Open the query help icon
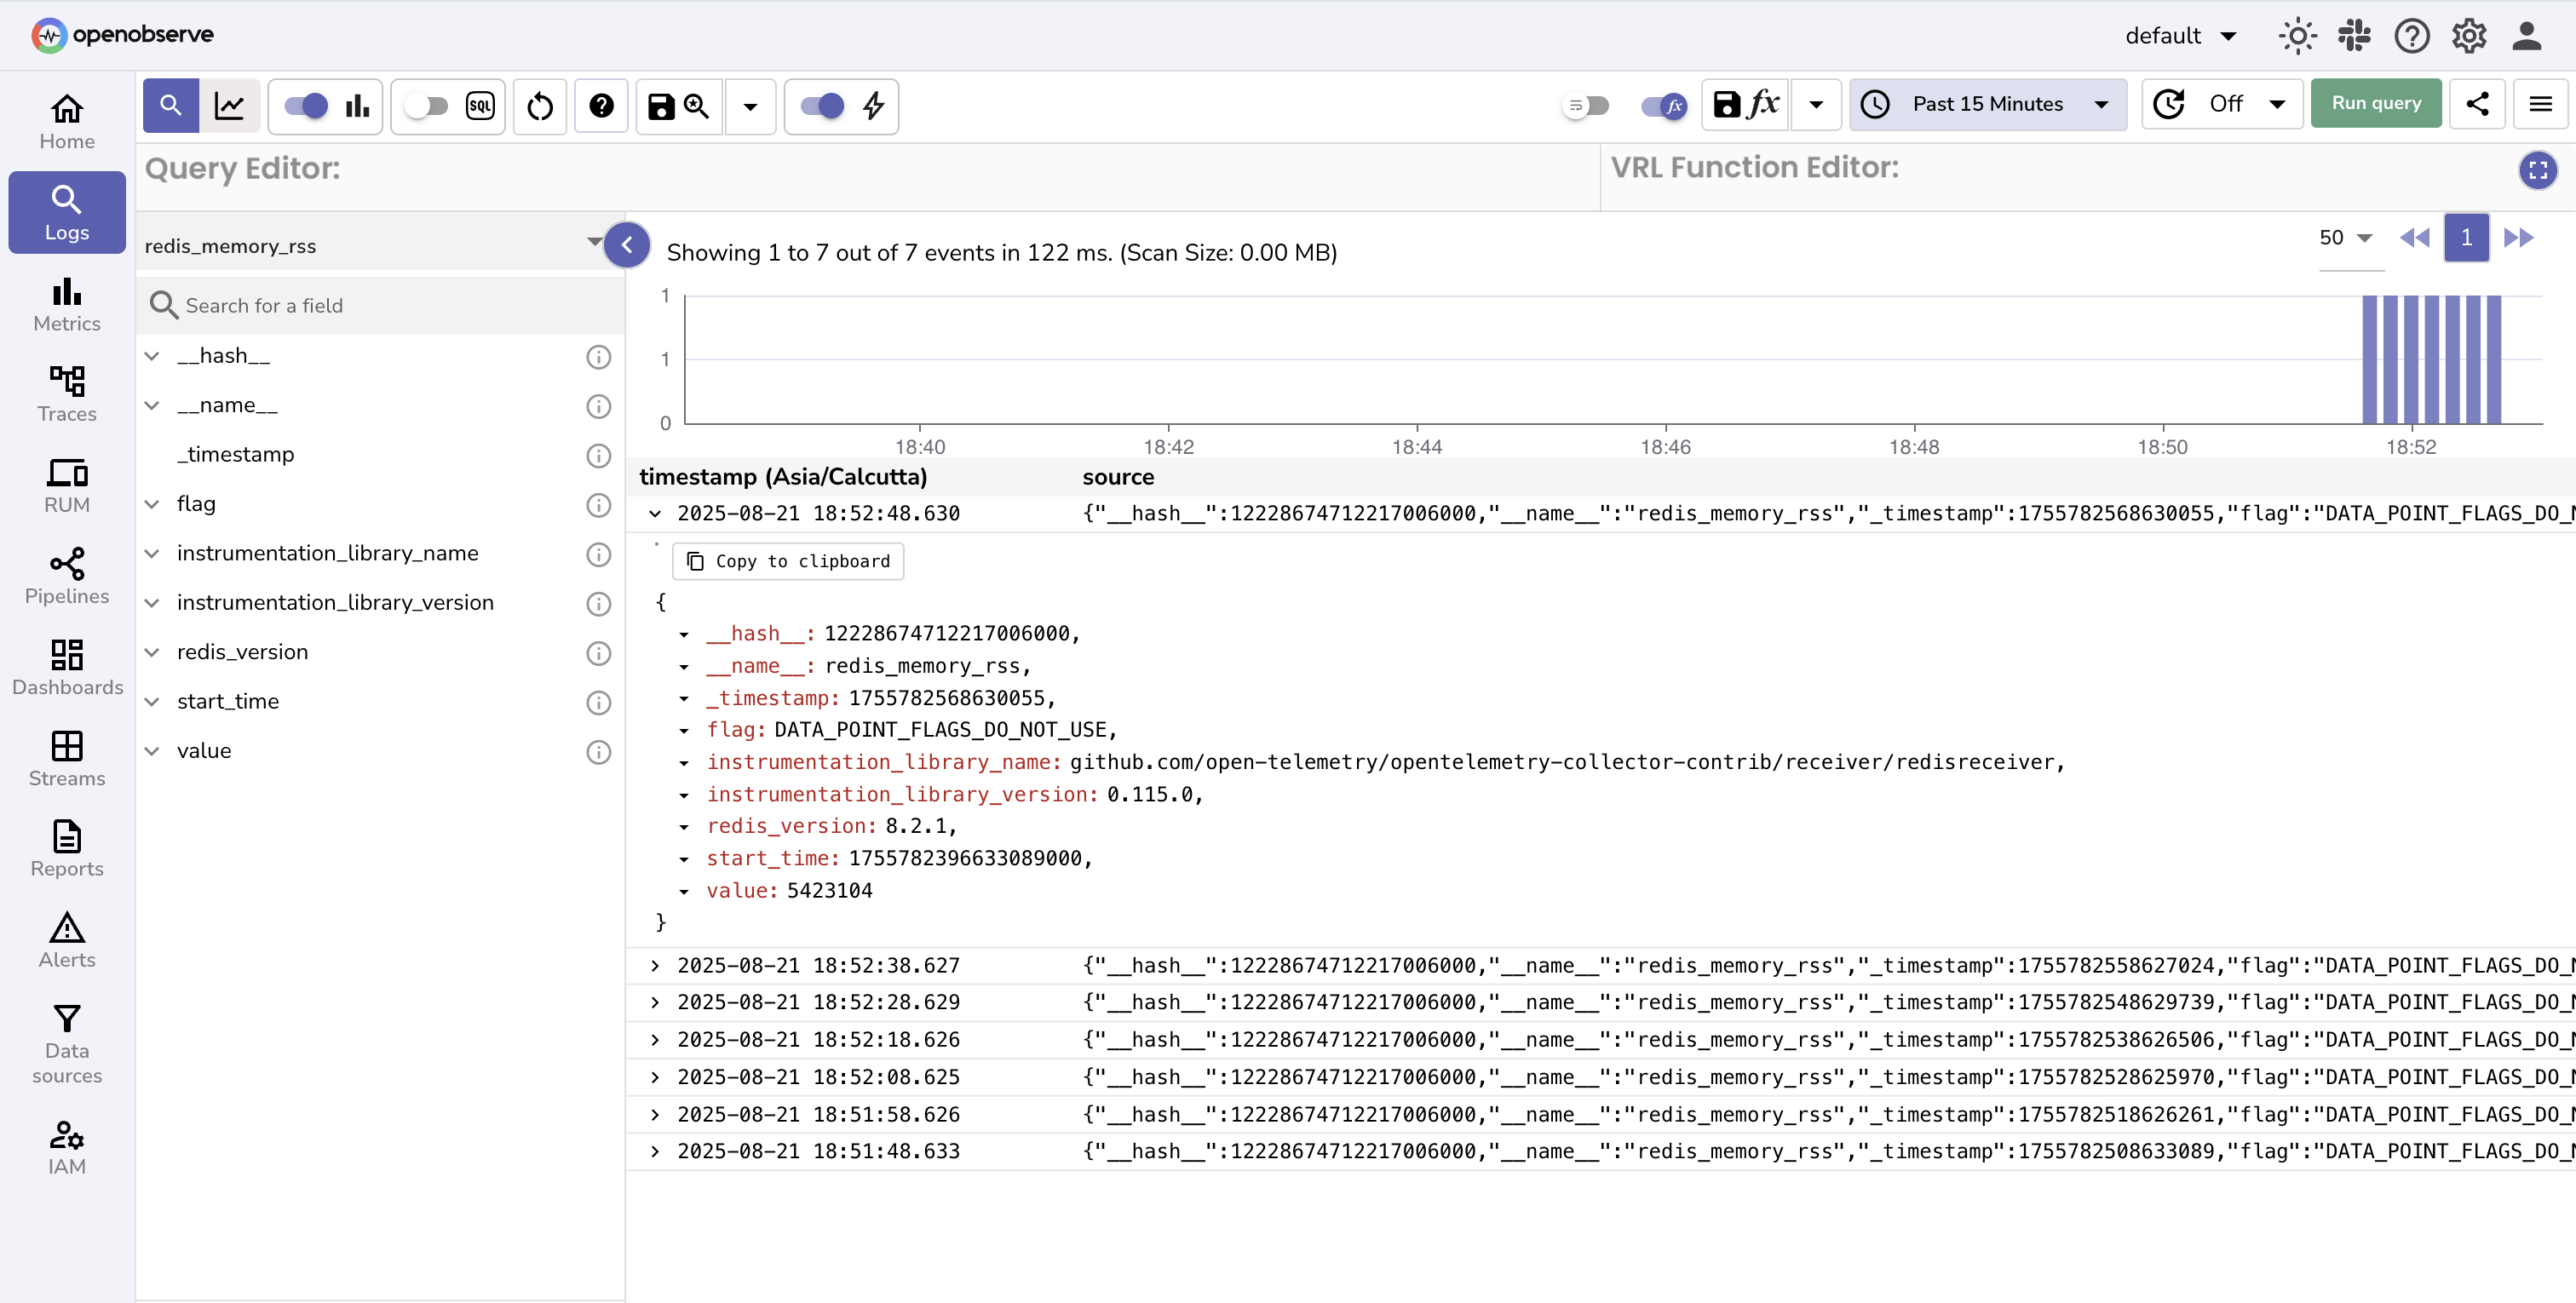This screenshot has width=2576, height=1303. [601, 106]
